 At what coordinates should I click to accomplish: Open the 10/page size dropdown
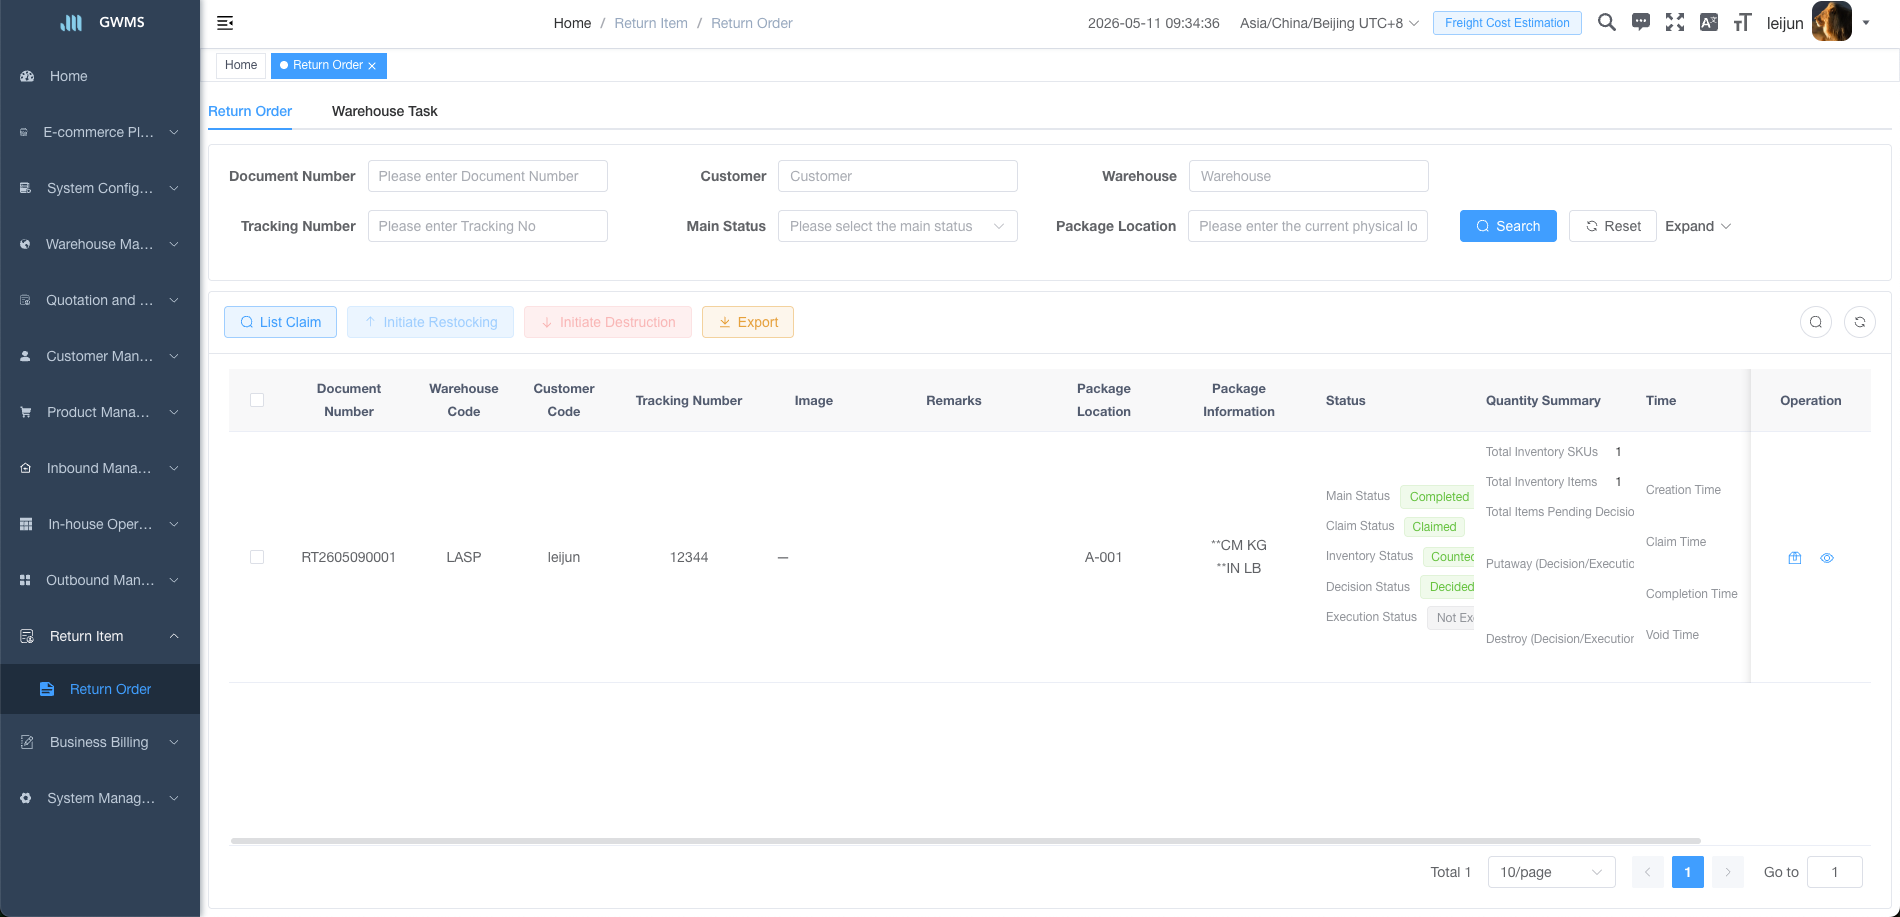pos(1552,872)
